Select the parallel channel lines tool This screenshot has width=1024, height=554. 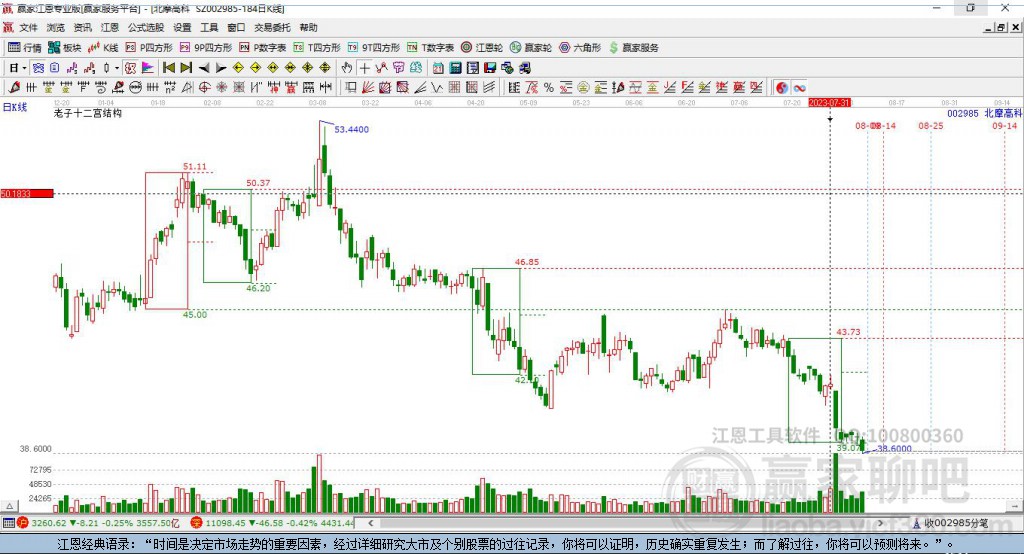[x=489, y=88]
